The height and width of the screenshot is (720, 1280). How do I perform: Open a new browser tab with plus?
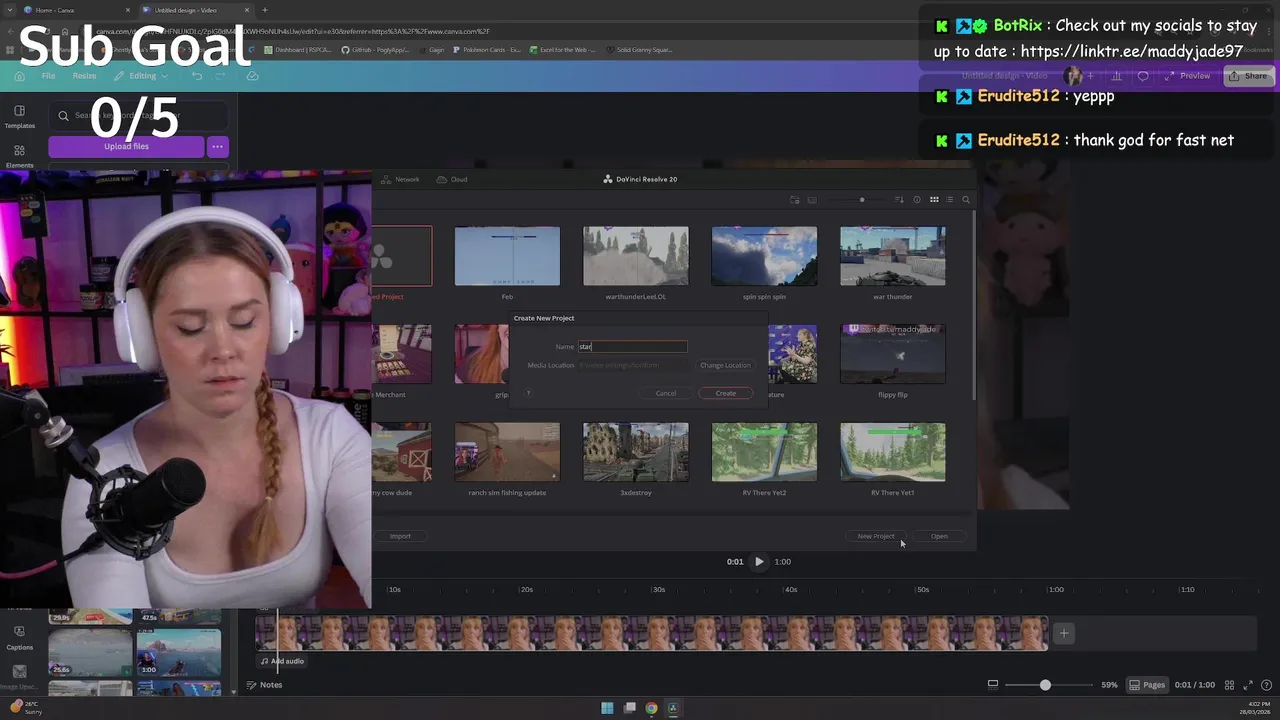tap(265, 10)
